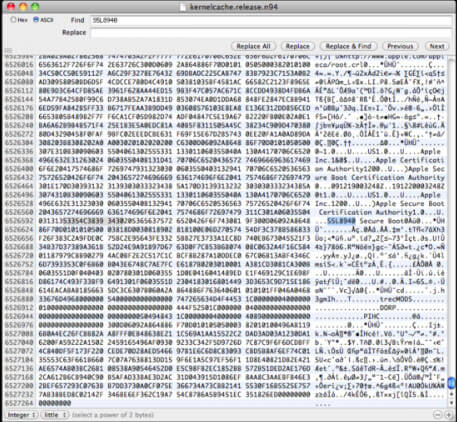Add data inspector row with plus icon
457x422 pixels.
click(449, 415)
